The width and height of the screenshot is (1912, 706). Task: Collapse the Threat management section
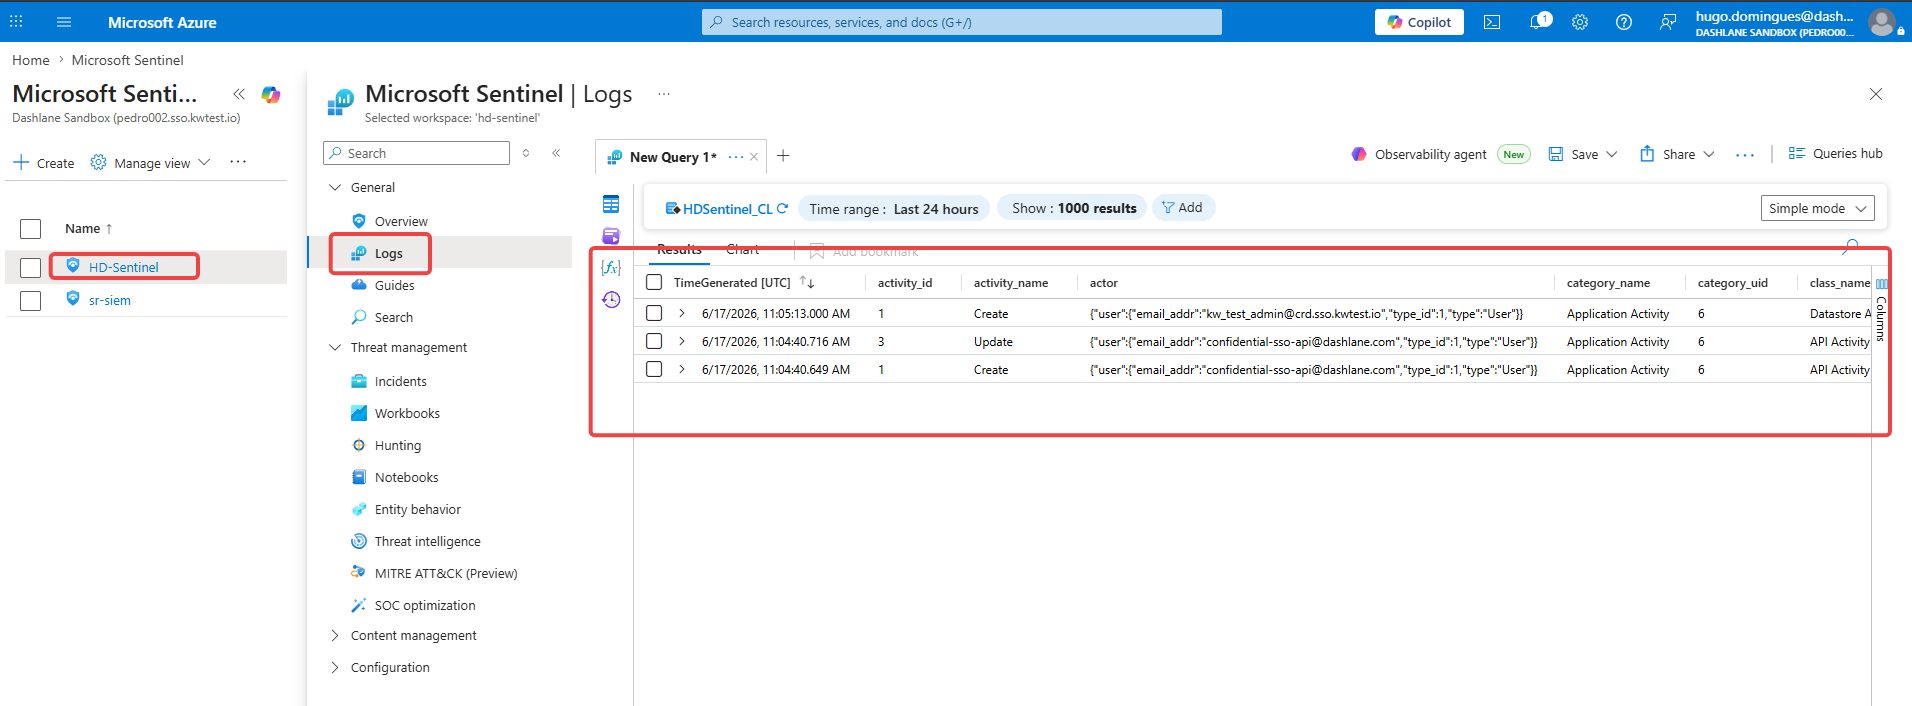click(336, 347)
